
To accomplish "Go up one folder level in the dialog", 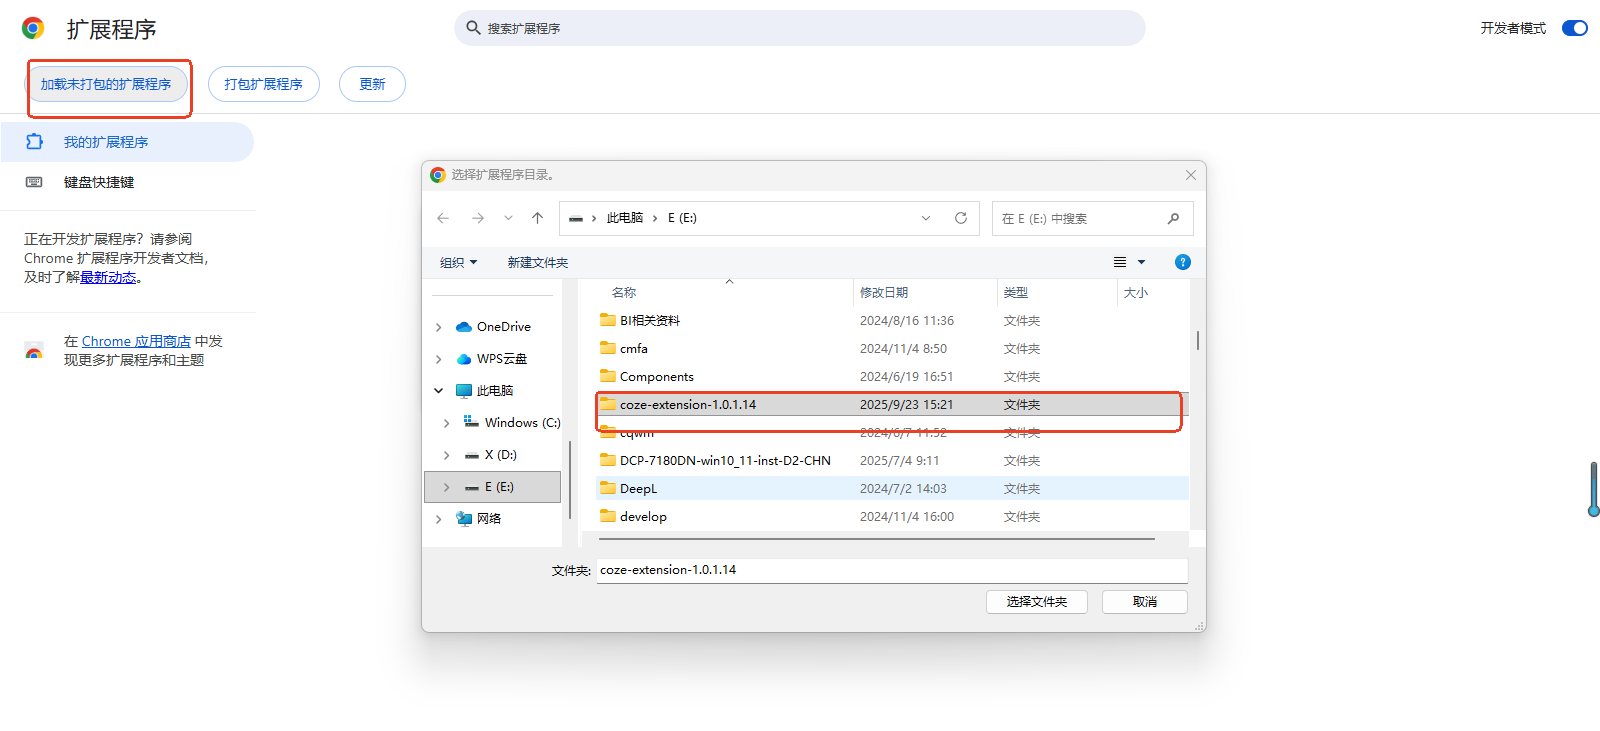I will tap(538, 218).
